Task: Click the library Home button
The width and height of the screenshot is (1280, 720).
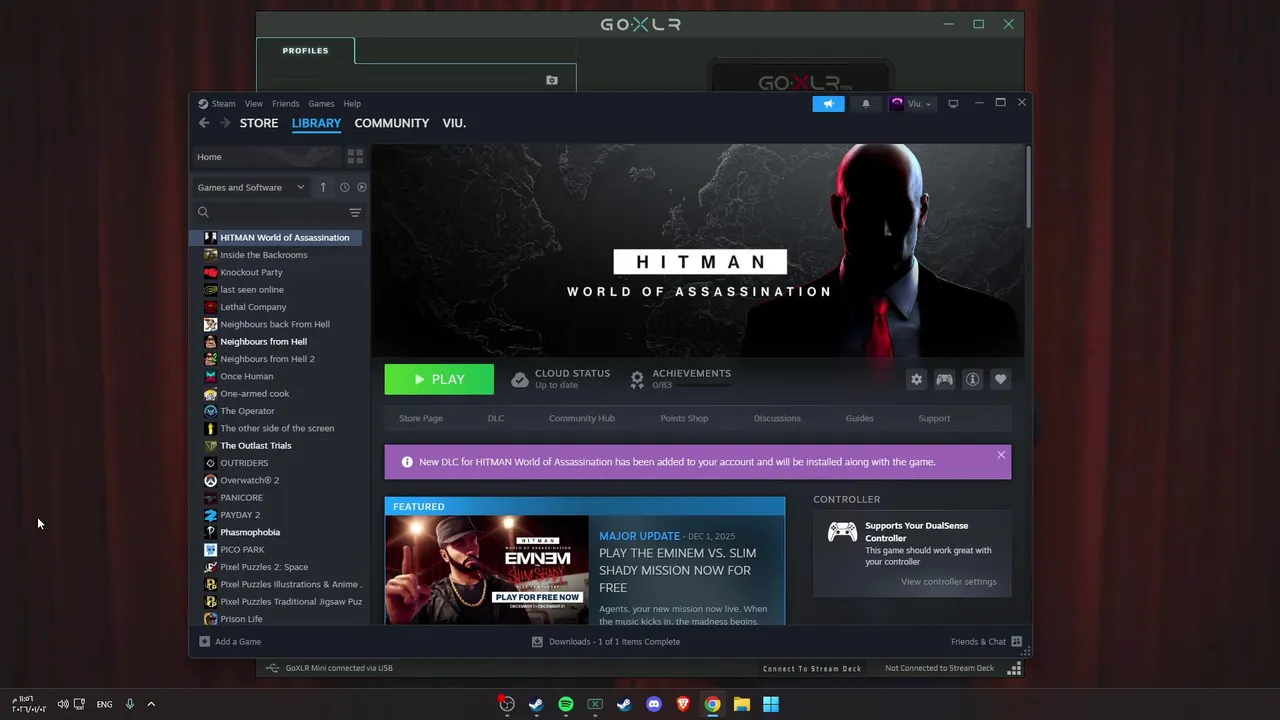Action: (x=266, y=157)
